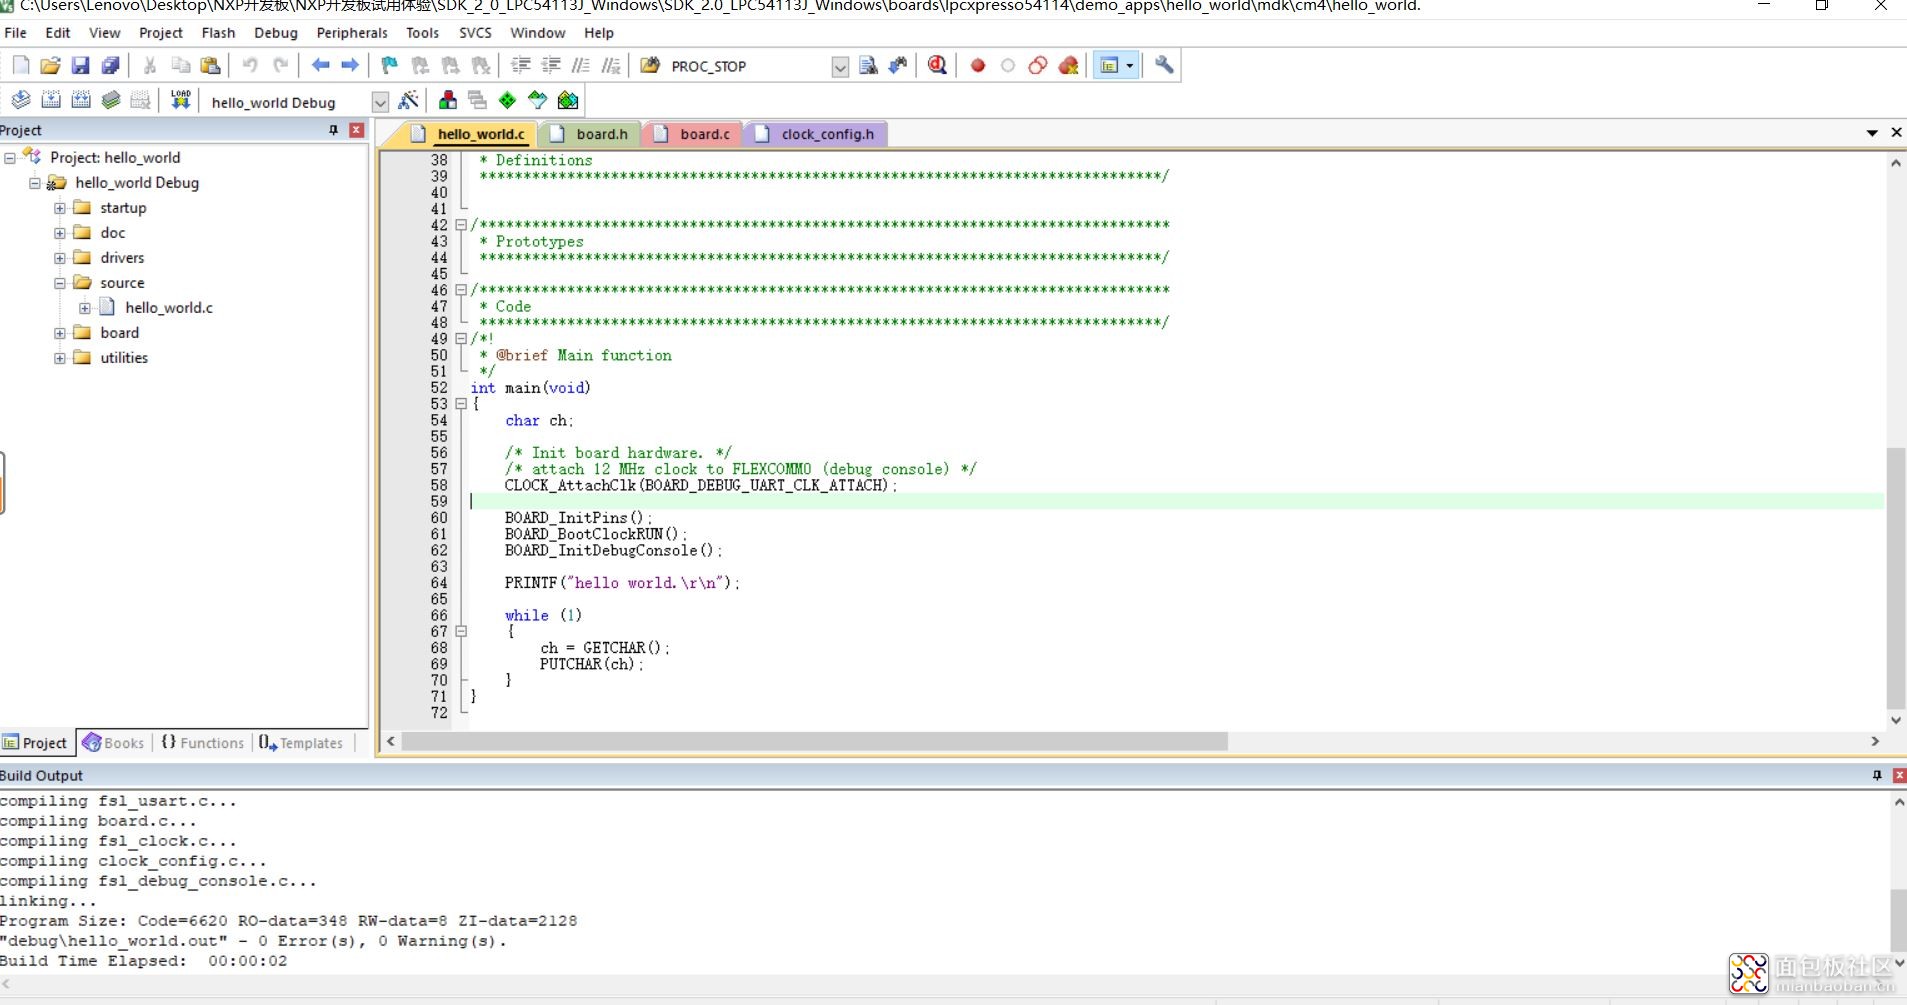Open the window layout dropdown arrow
This screenshot has width=1907, height=1005.
tap(1130, 66)
